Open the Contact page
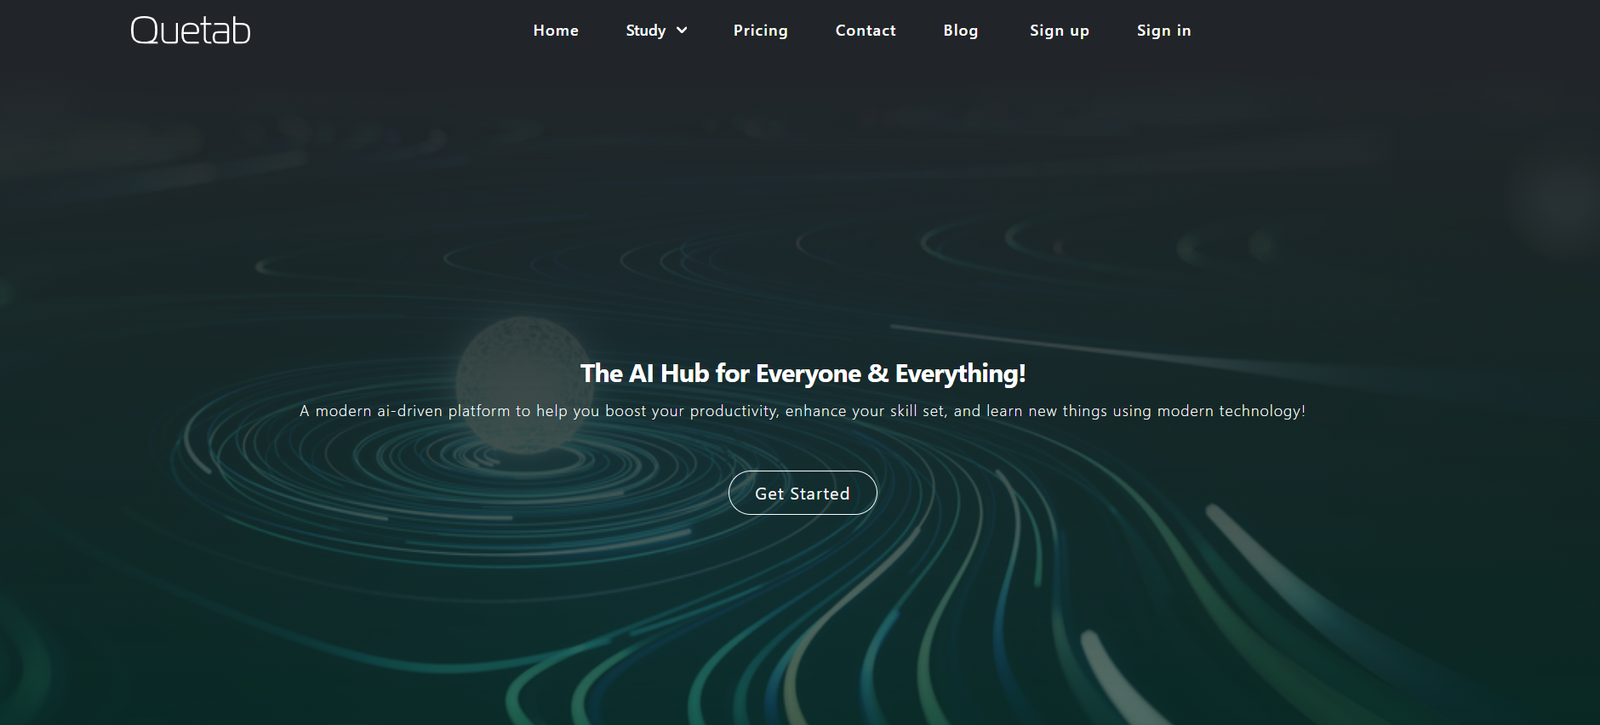Image resolution: width=1600 pixels, height=725 pixels. coord(865,31)
